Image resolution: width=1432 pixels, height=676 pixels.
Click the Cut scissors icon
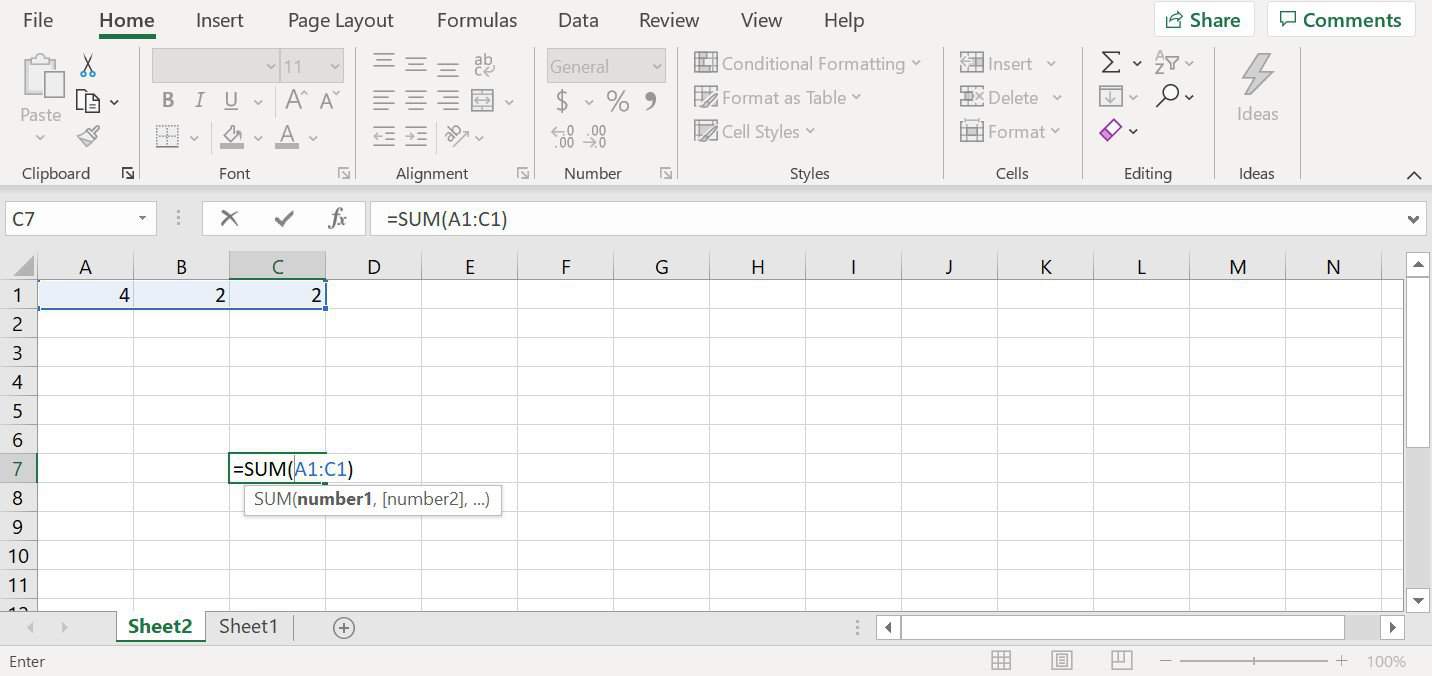[x=87, y=66]
